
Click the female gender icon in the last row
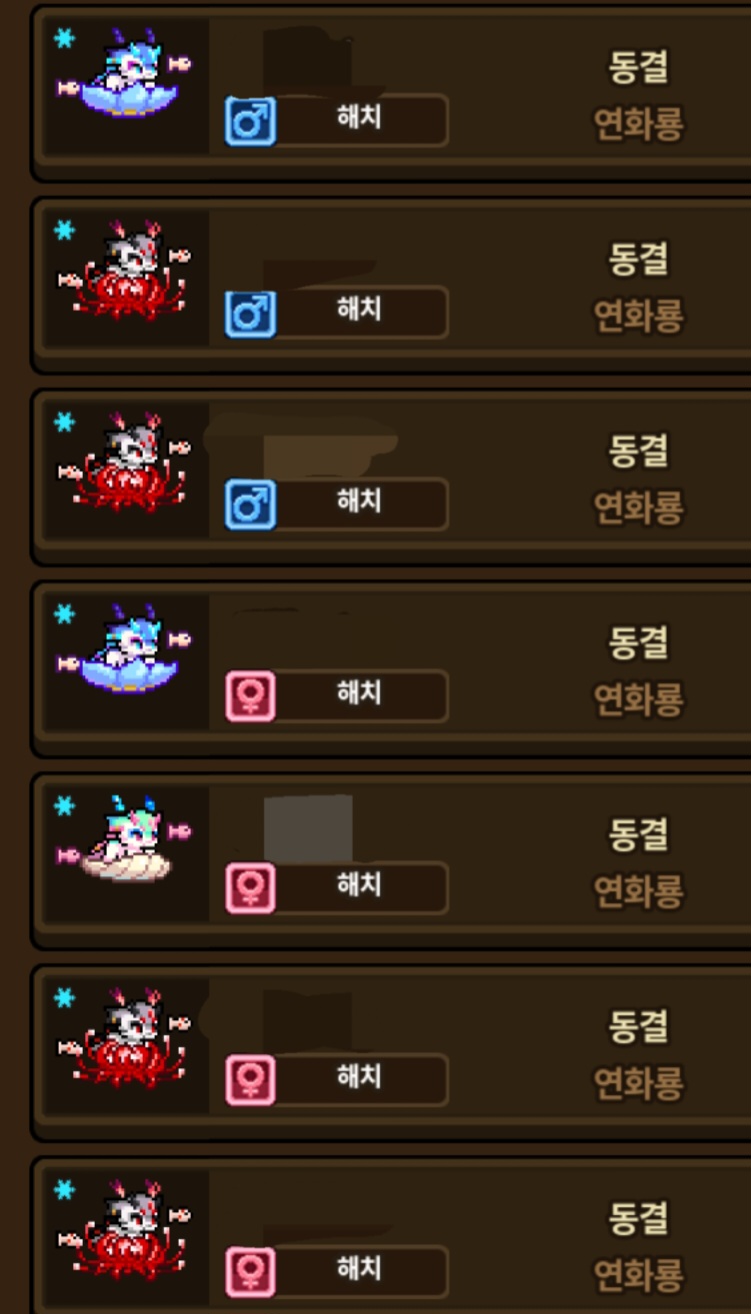(250, 1272)
